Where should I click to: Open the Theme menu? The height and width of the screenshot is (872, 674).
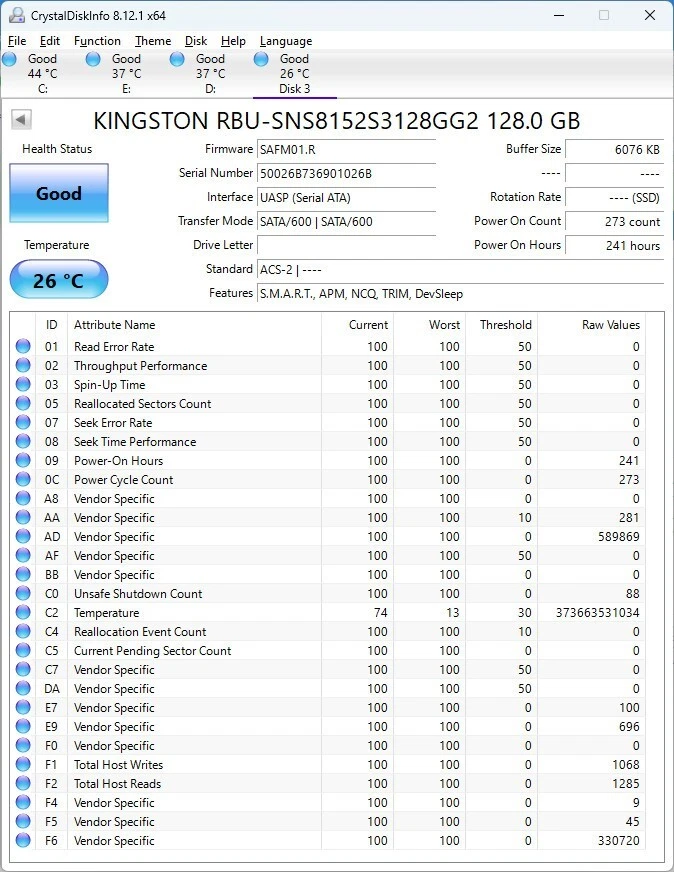pyautogui.click(x=153, y=41)
